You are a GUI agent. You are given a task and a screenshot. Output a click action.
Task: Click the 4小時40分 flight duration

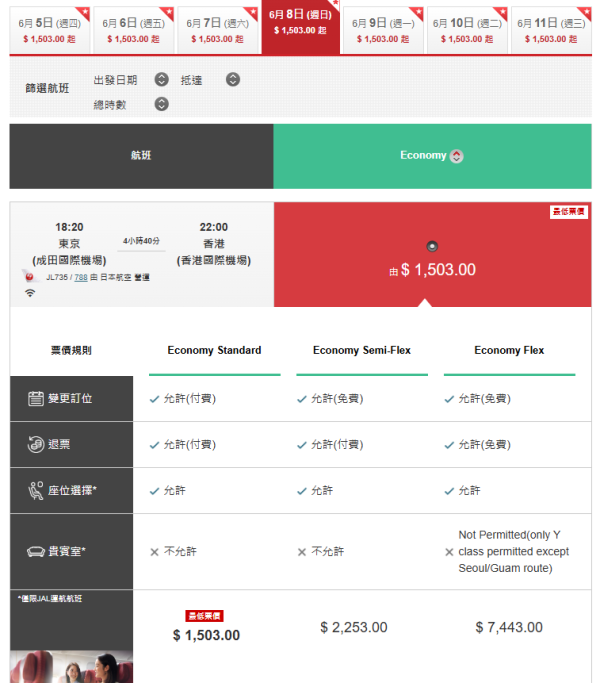(141, 241)
